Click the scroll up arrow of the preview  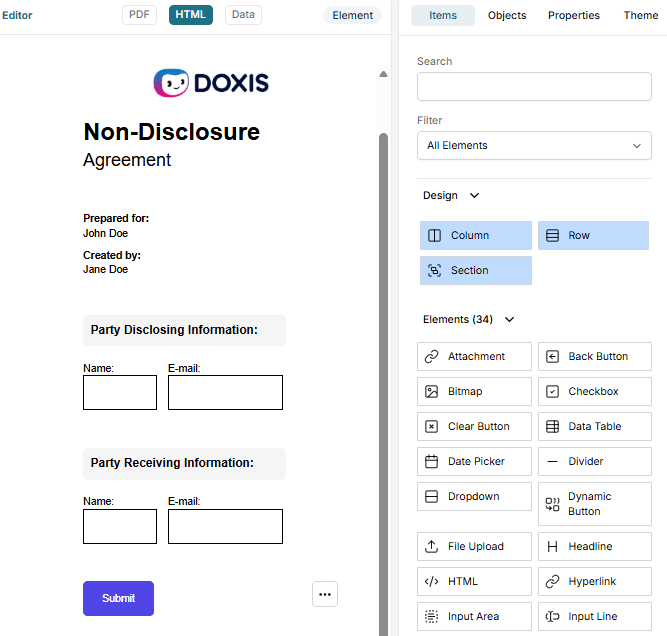coord(383,74)
